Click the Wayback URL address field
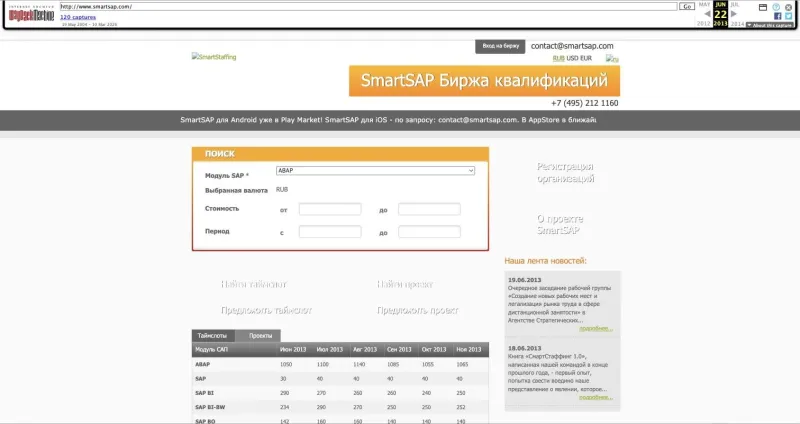 point(368,7)
